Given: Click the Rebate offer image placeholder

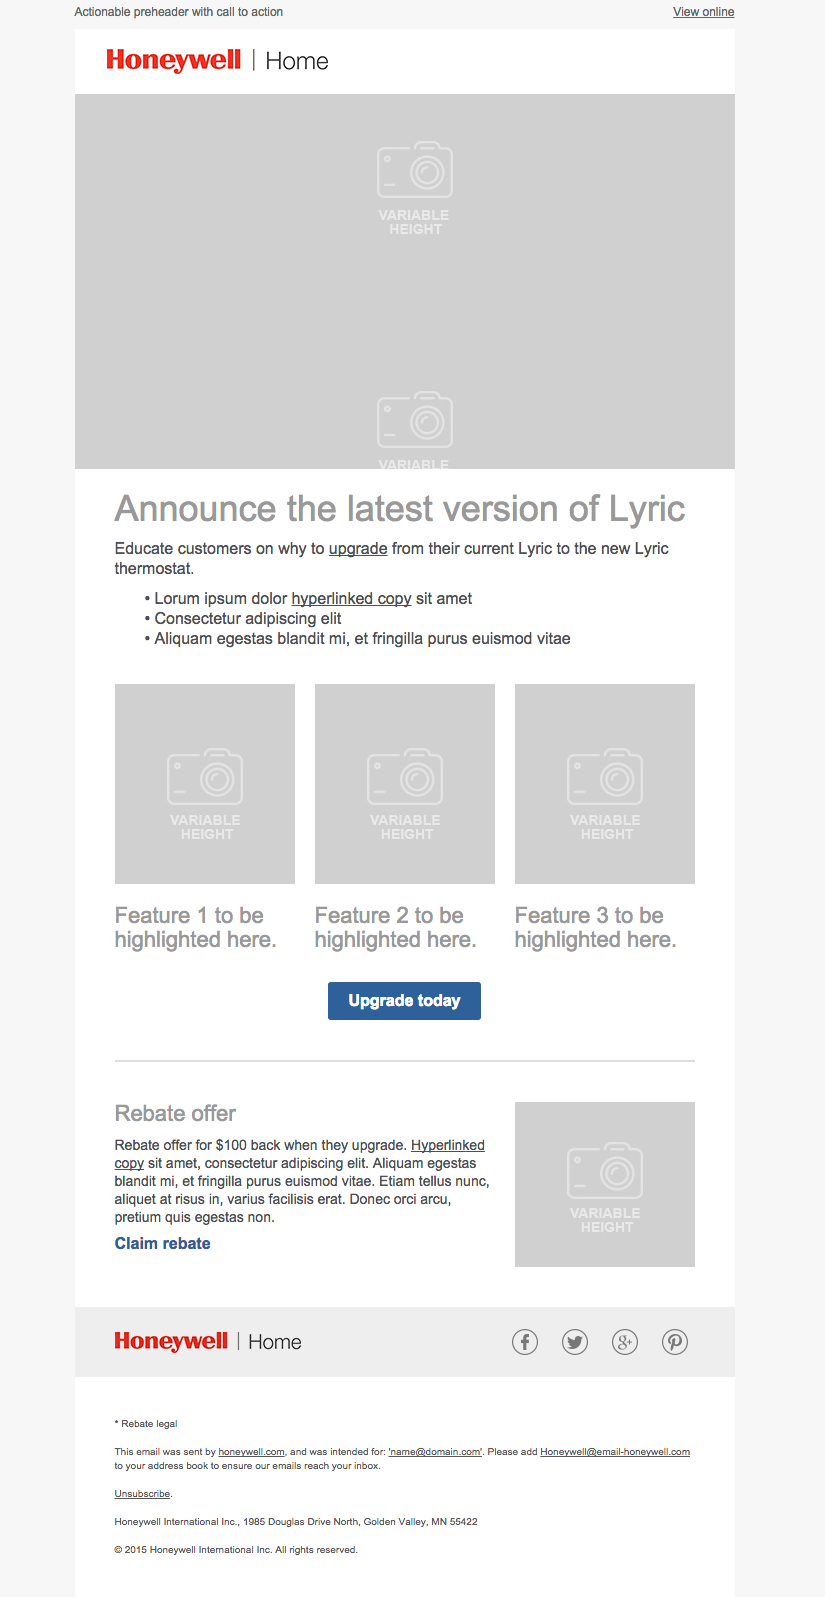Looking at the screenshot, I should pos(605,1184).
